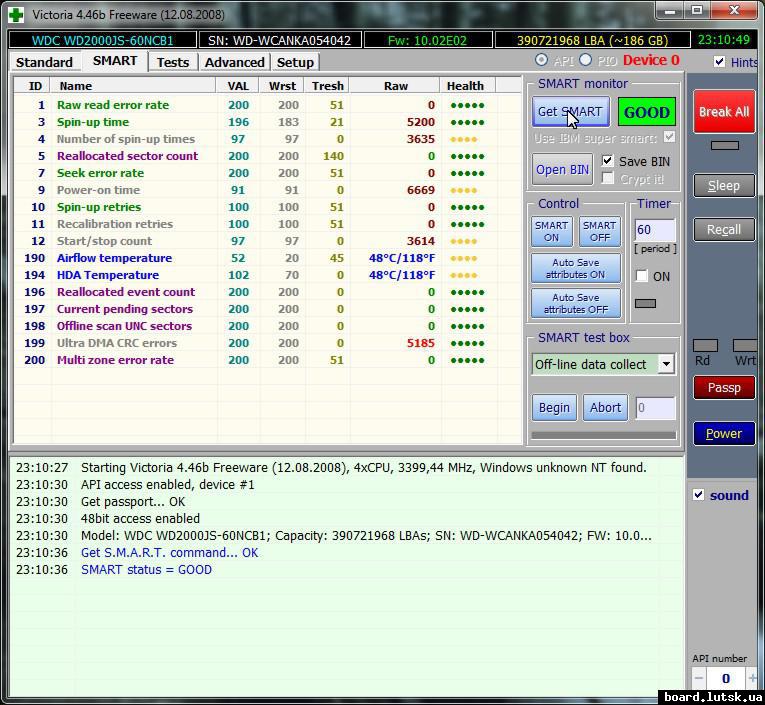Switch to the Advanced tab
Viewport: 765px width, 705px height.
coord(234,62)
